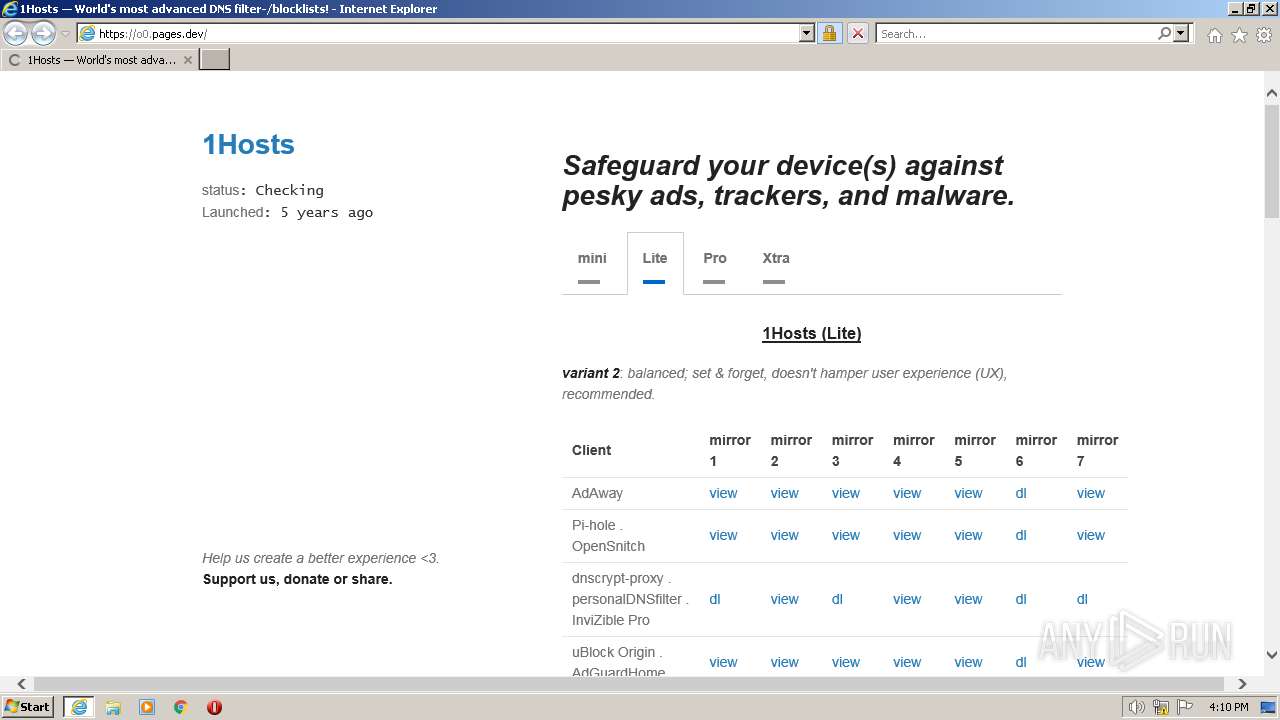The width and height of the screenshot is (1280, 720).
Task: Close the 1Hosts browser tab
Action: (188, 60)
